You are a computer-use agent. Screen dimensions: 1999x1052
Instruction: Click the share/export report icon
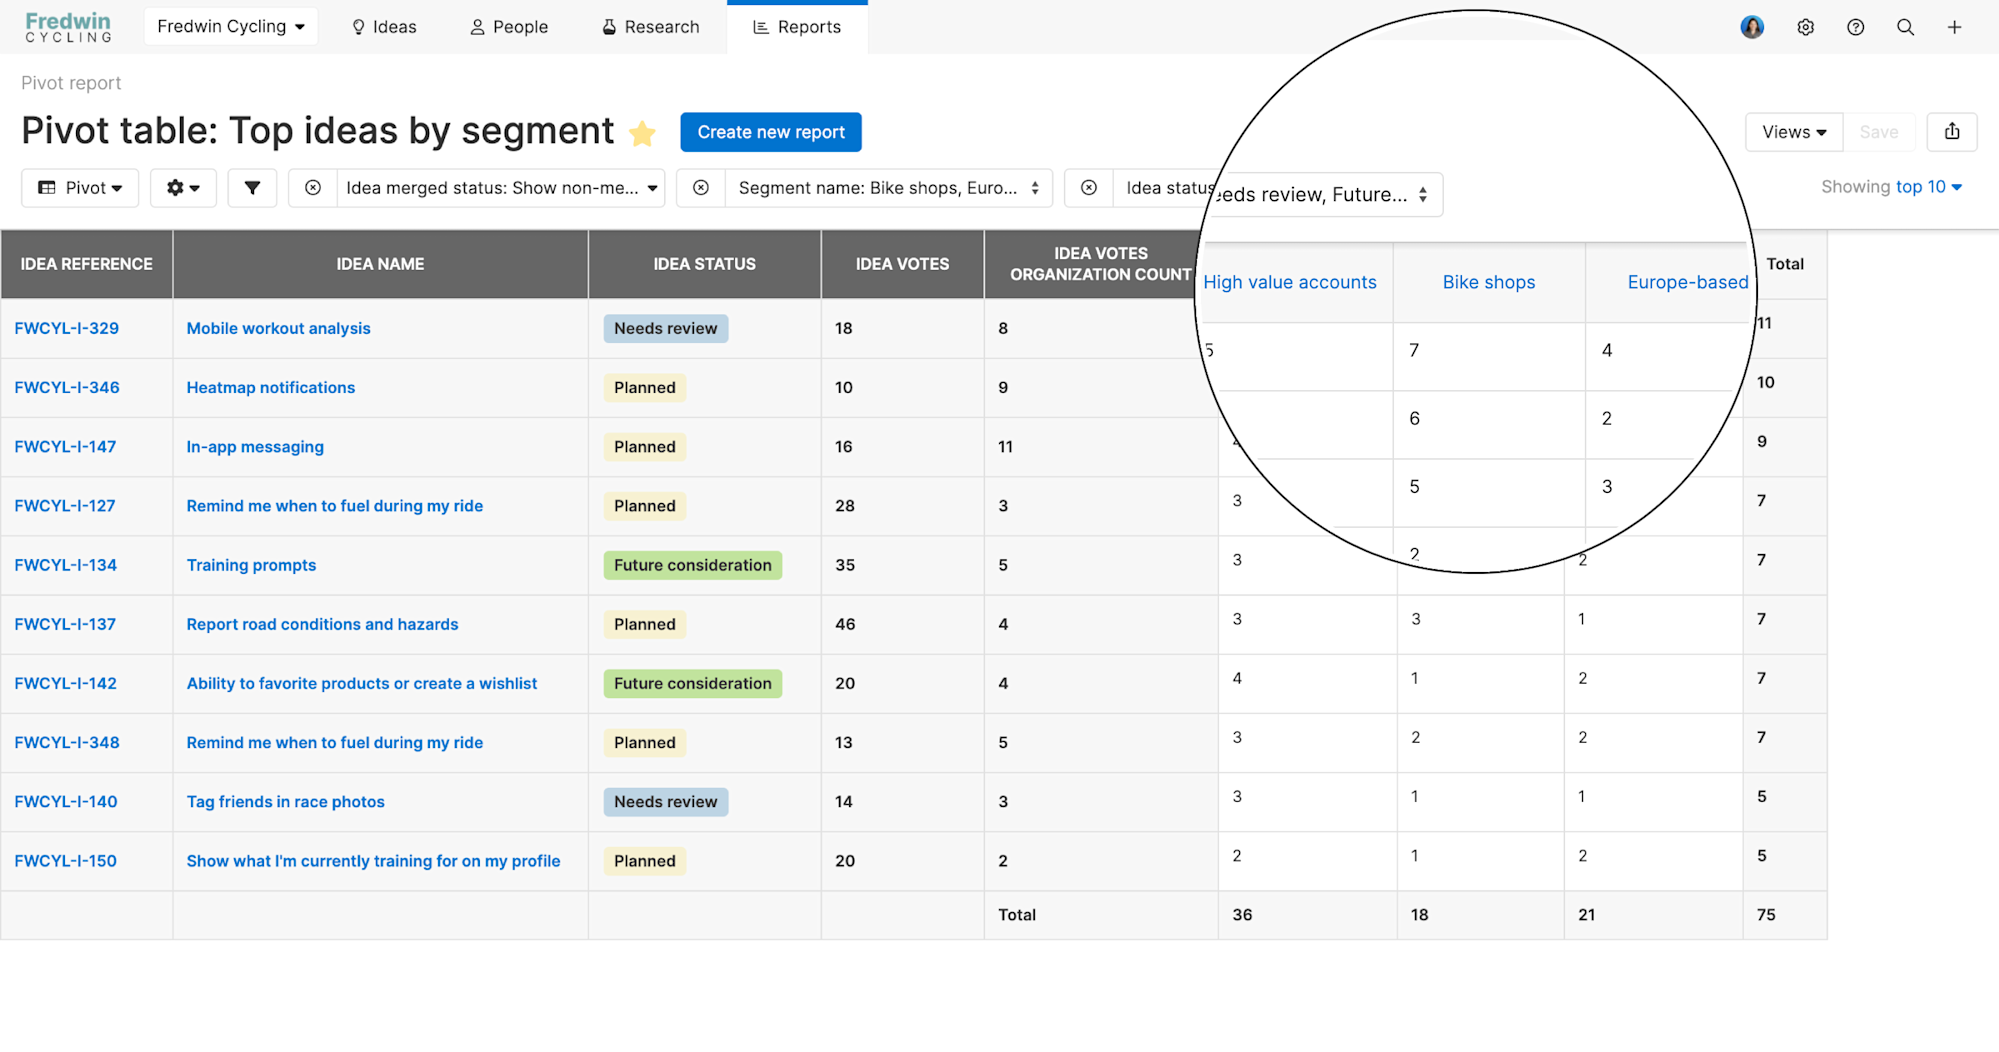[x=1951, y=132]
